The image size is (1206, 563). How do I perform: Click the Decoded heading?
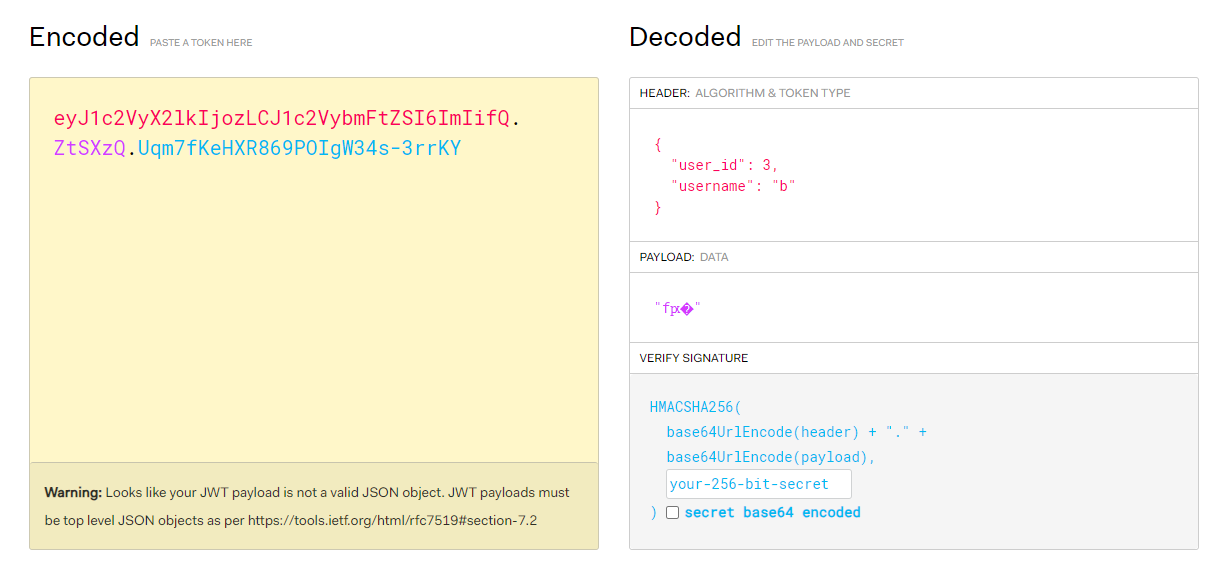(684, 37)
